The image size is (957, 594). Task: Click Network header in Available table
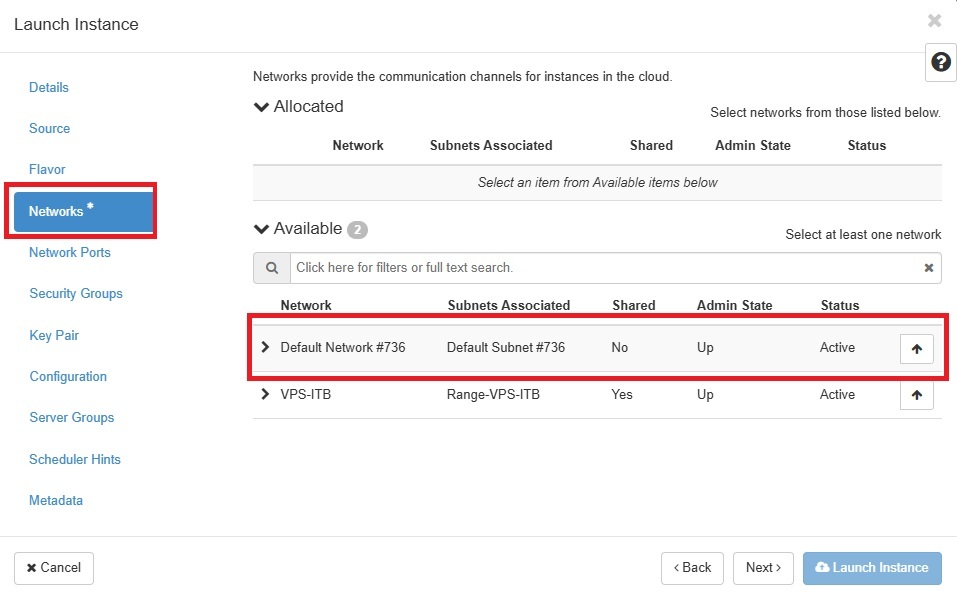(x=306, y=305)
